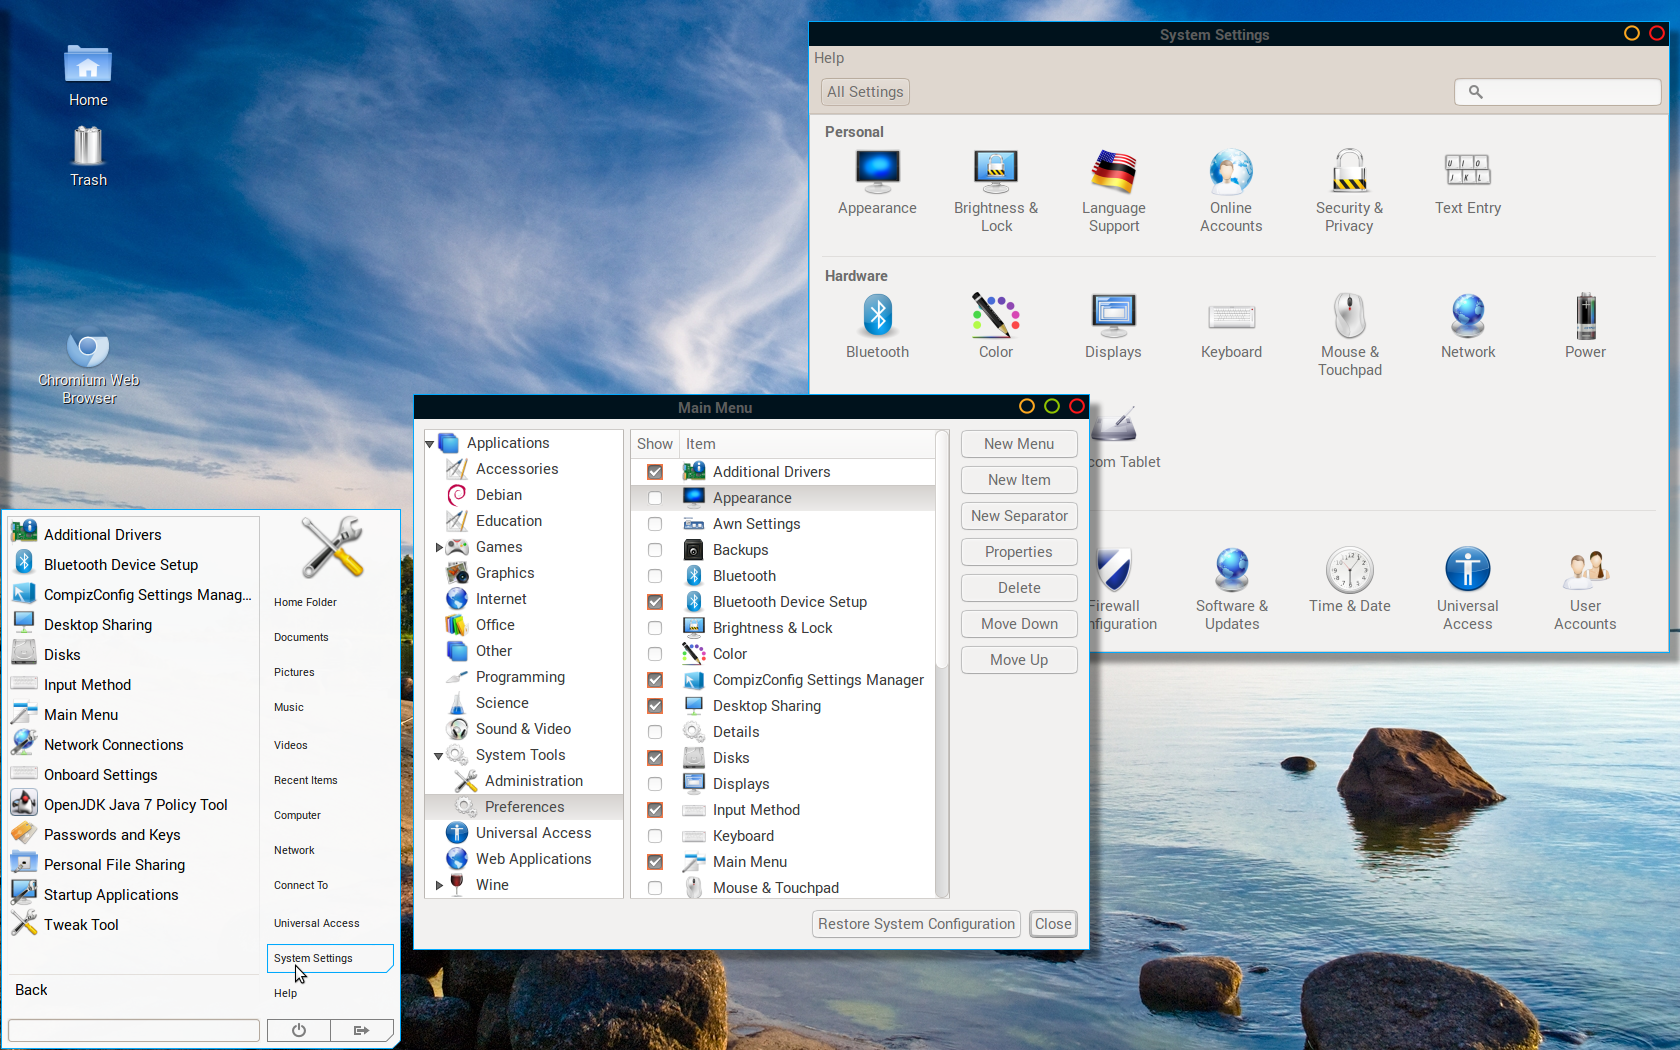Toggle the Backups show checkbox
Viewport: 1680px width, 1050px height.
655,550
